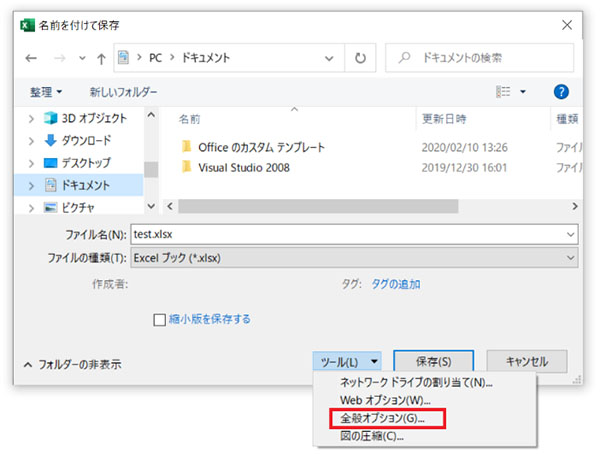Viewport: 600px width, 454px height.
Task: Sort by 更新日時 column header
Action: click(x=444, y=119)
